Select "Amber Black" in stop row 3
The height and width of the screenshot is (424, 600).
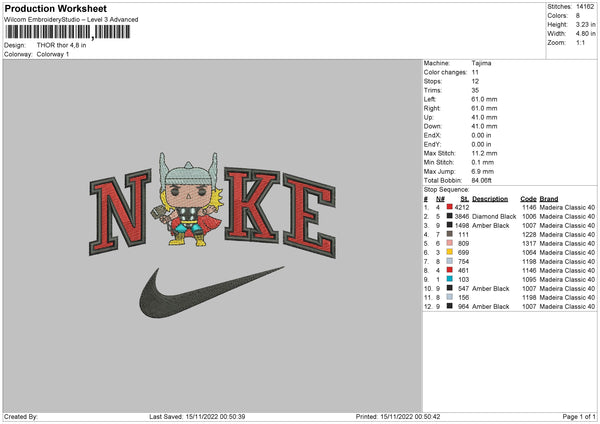point(491,225)
